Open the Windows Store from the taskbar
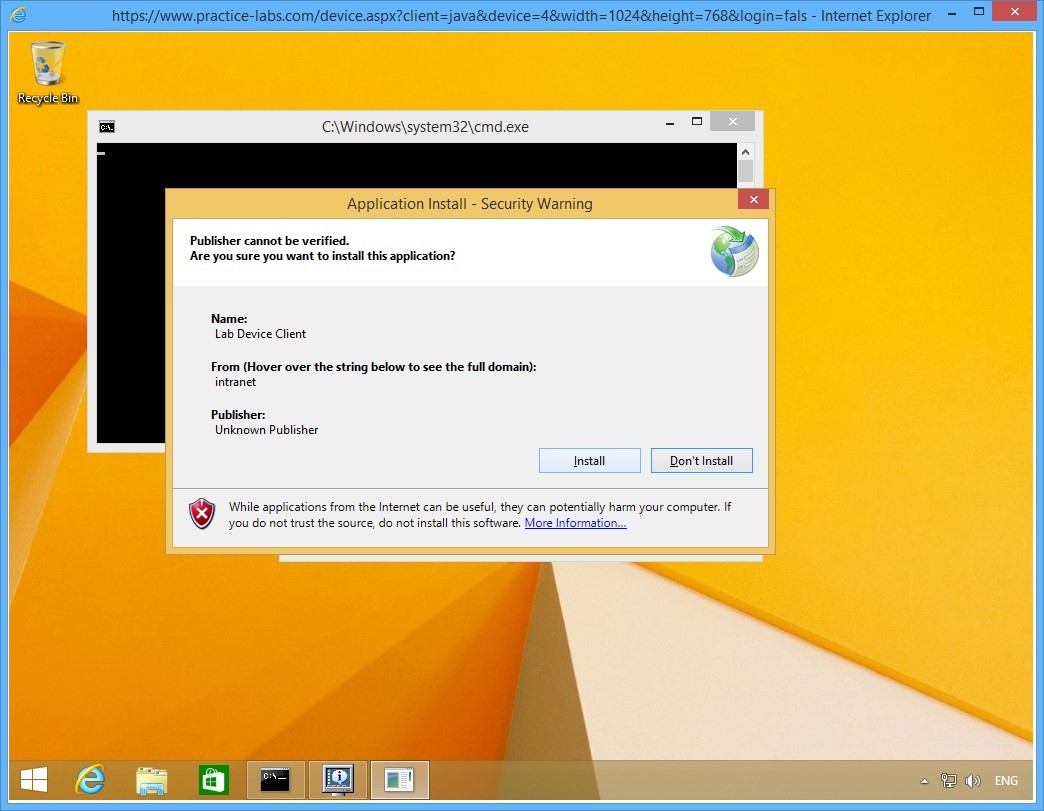1044x811 pixels. coord(213,780)
